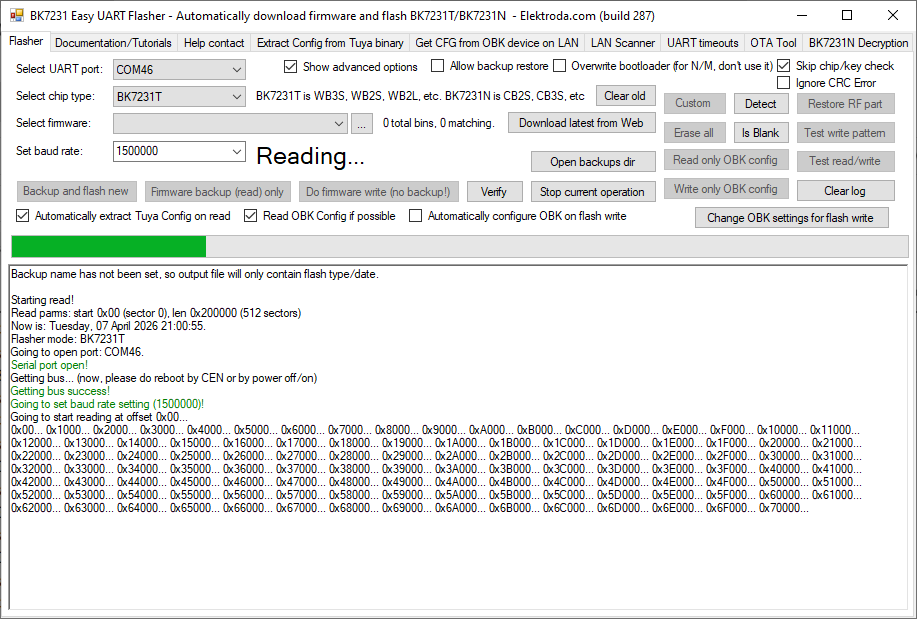917x619 pixels.
Task: Click Backup and flash new button
Action: pos(76,191)
